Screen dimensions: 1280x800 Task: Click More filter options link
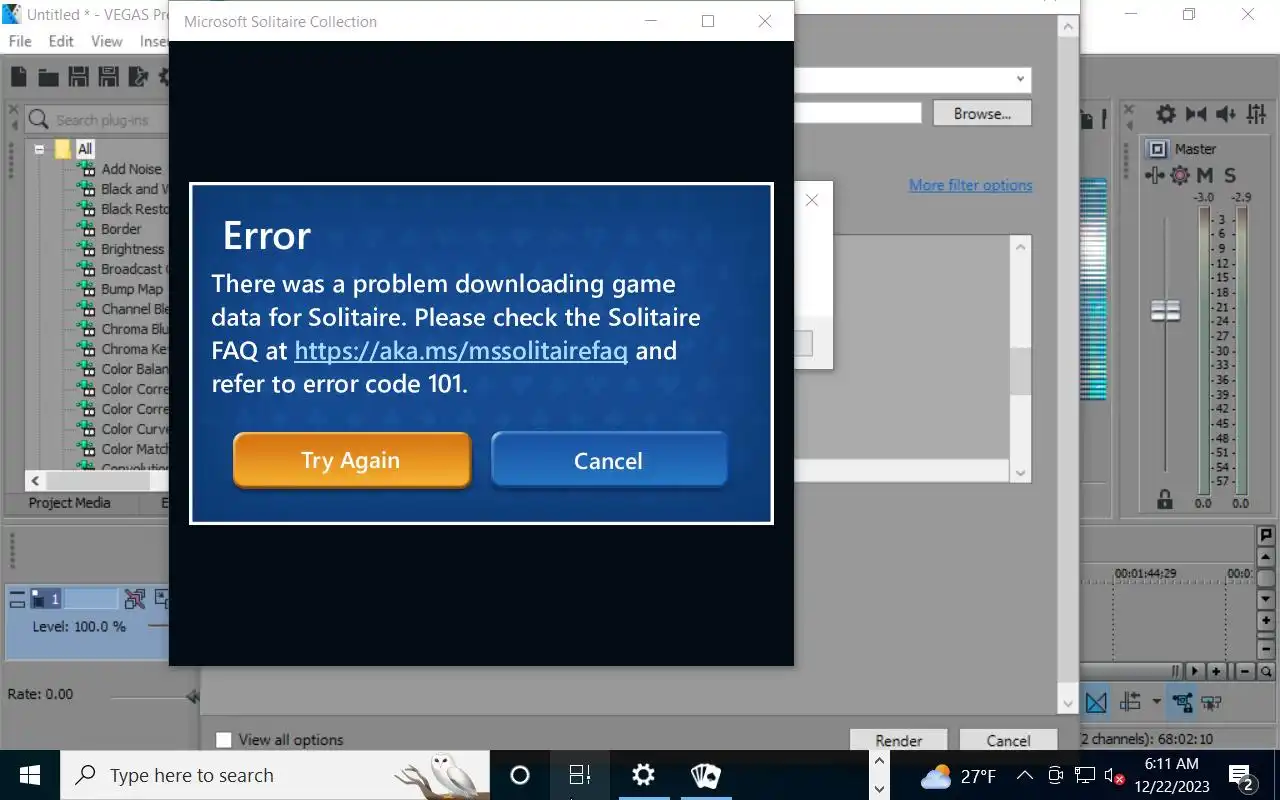tap(970, 185)
